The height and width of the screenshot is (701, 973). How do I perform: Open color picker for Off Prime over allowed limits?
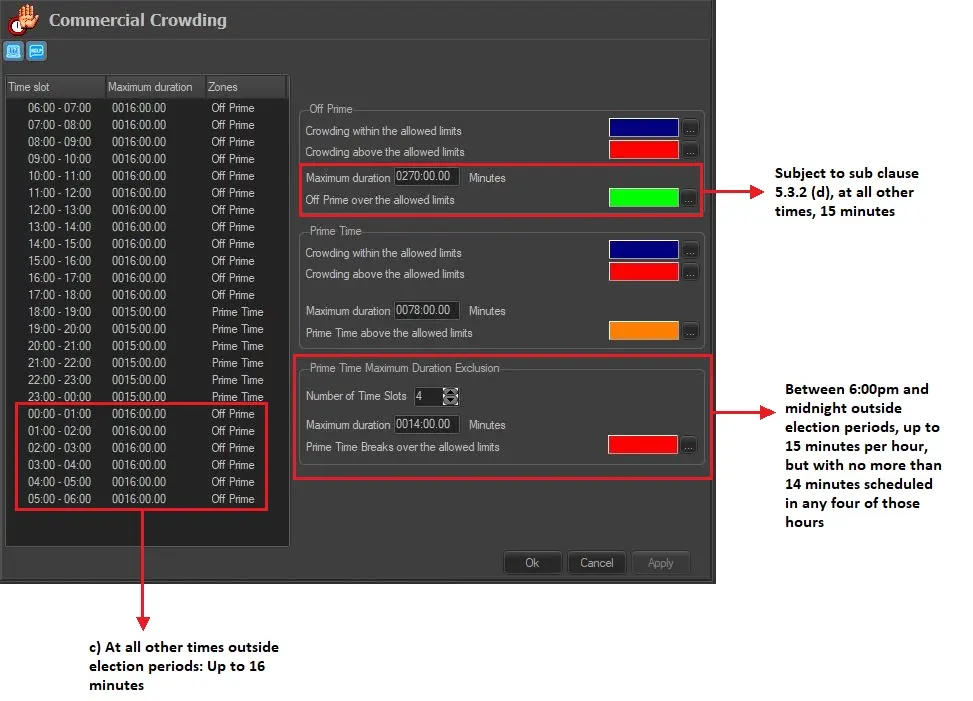tap(690, 198)
